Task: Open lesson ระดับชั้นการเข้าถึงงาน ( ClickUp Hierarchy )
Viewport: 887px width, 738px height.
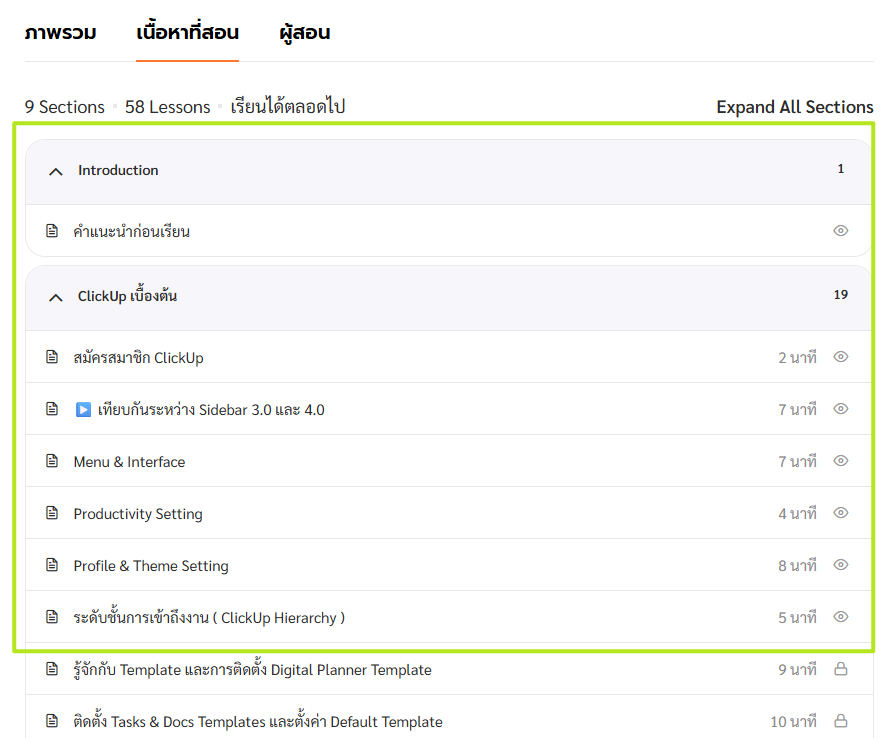Action: pos(209,618)
